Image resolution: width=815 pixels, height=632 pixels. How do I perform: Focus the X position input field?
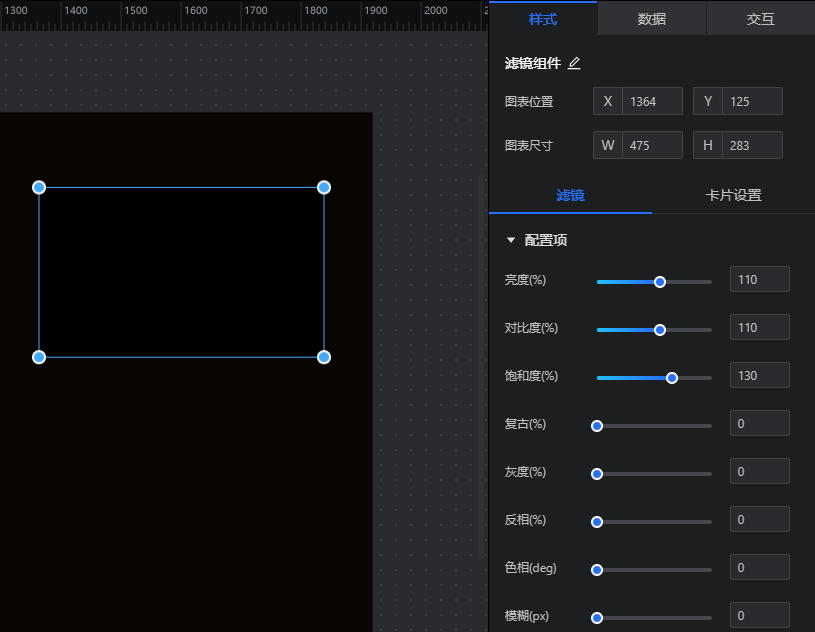[x=651, y=101]
